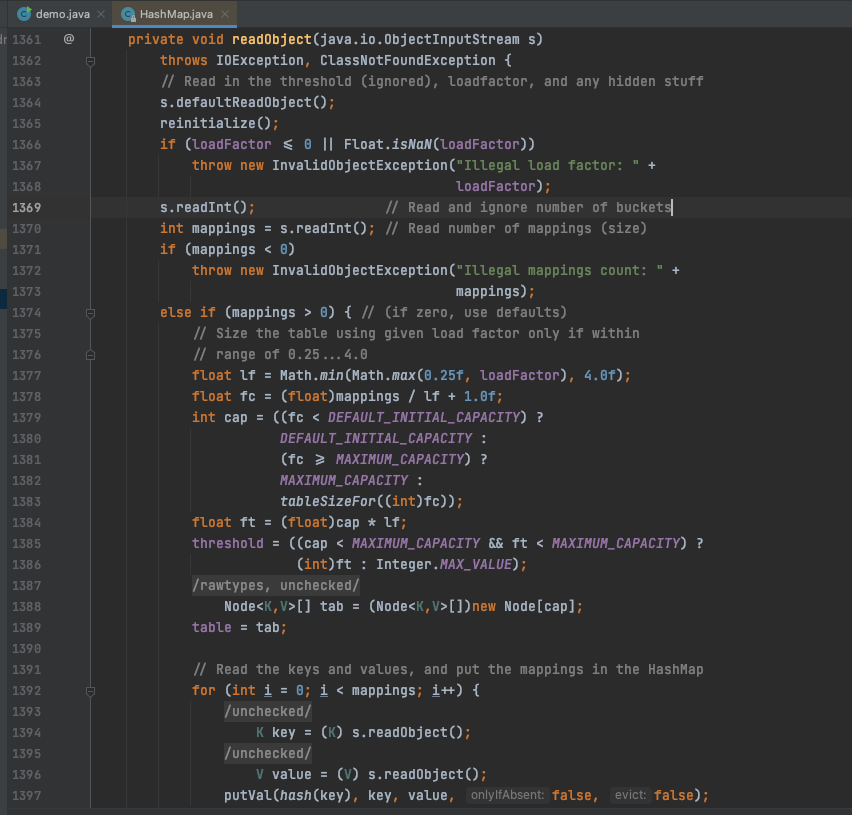Screen dimensions: 852x815
Task: Click 'float ft' declaration on line 1384
Action: tap(223, 523)
